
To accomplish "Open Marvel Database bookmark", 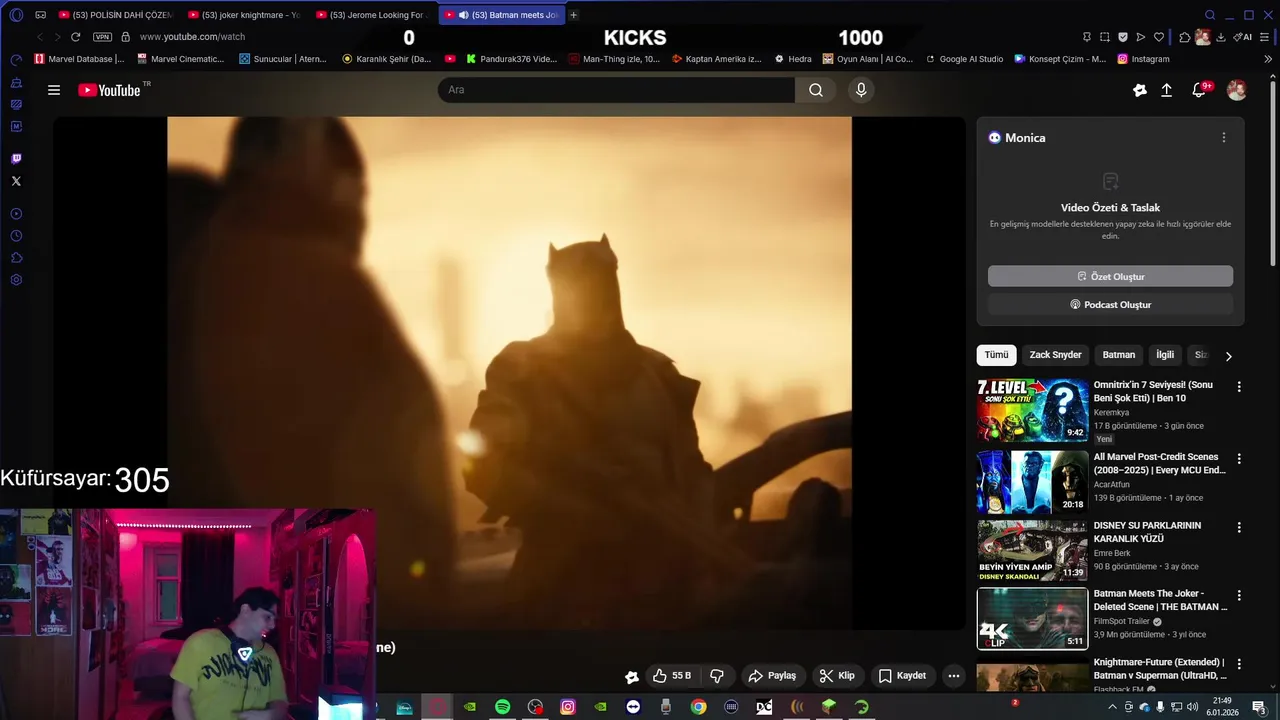I will click(79, 59).
